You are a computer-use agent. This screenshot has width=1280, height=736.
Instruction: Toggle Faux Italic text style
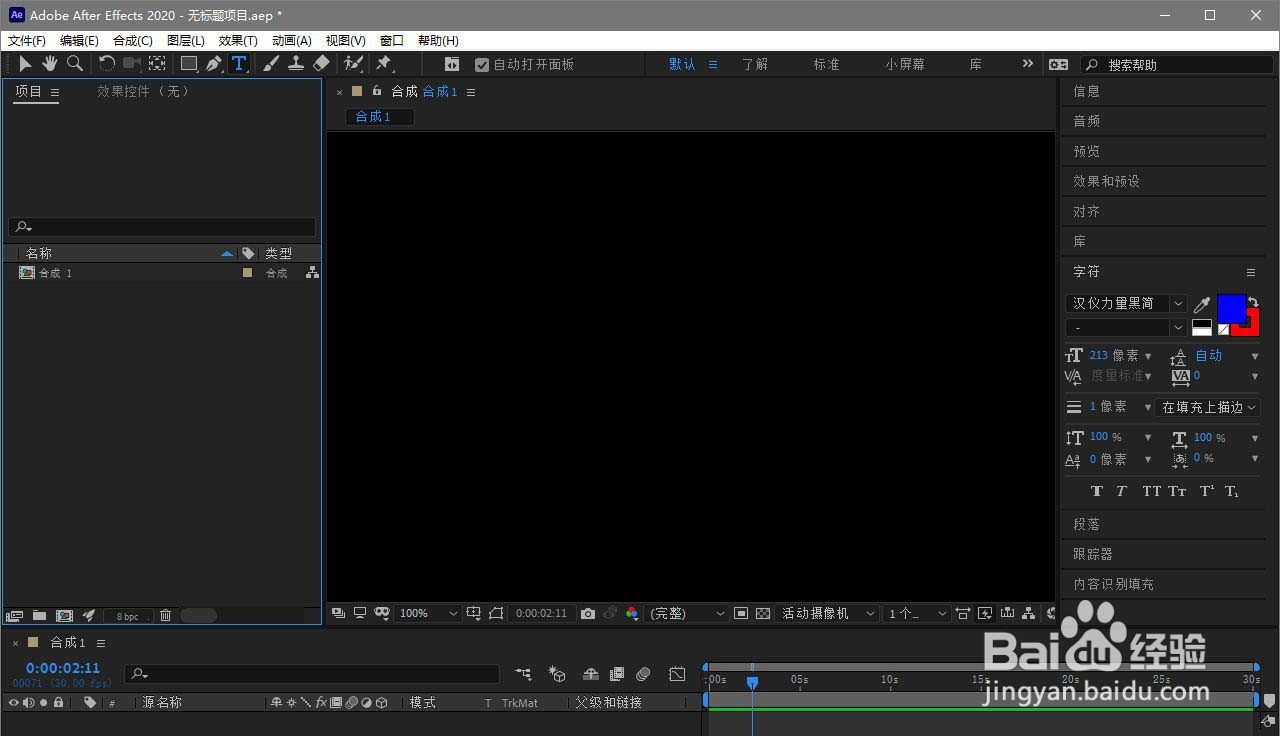pyautogui.click(x=1121, y=491)
